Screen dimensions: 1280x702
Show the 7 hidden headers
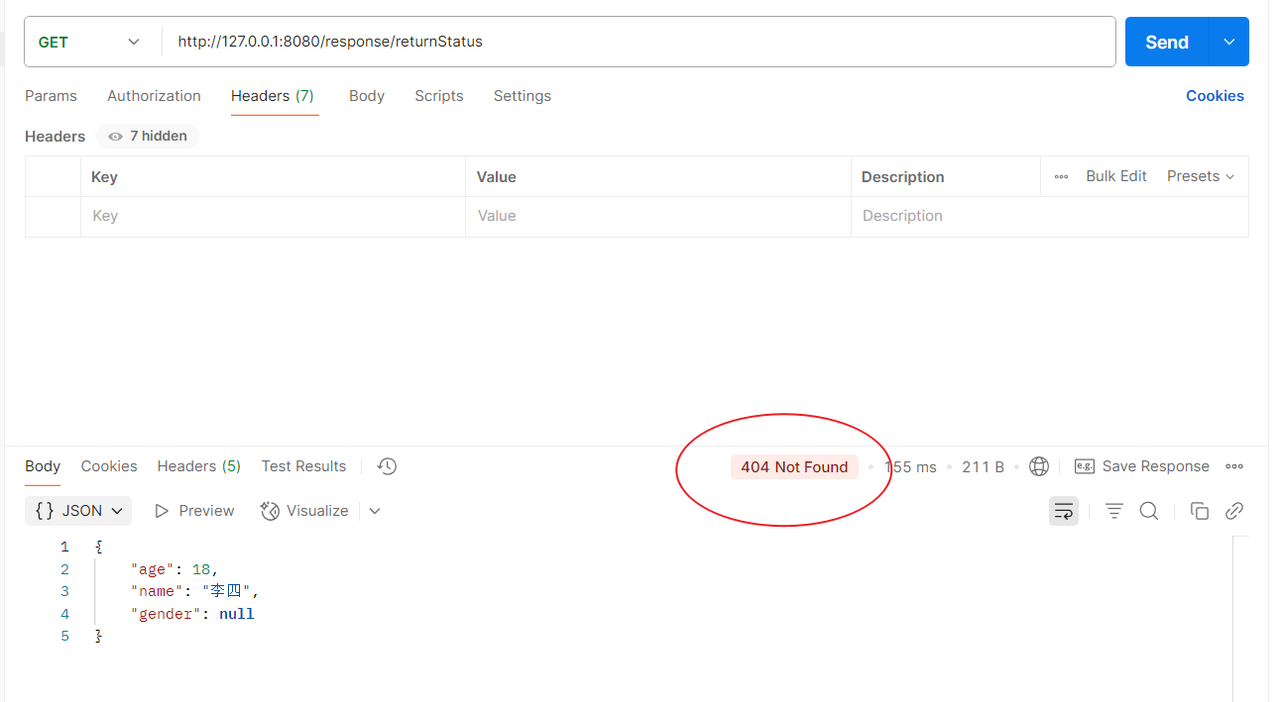coord(148,136)
